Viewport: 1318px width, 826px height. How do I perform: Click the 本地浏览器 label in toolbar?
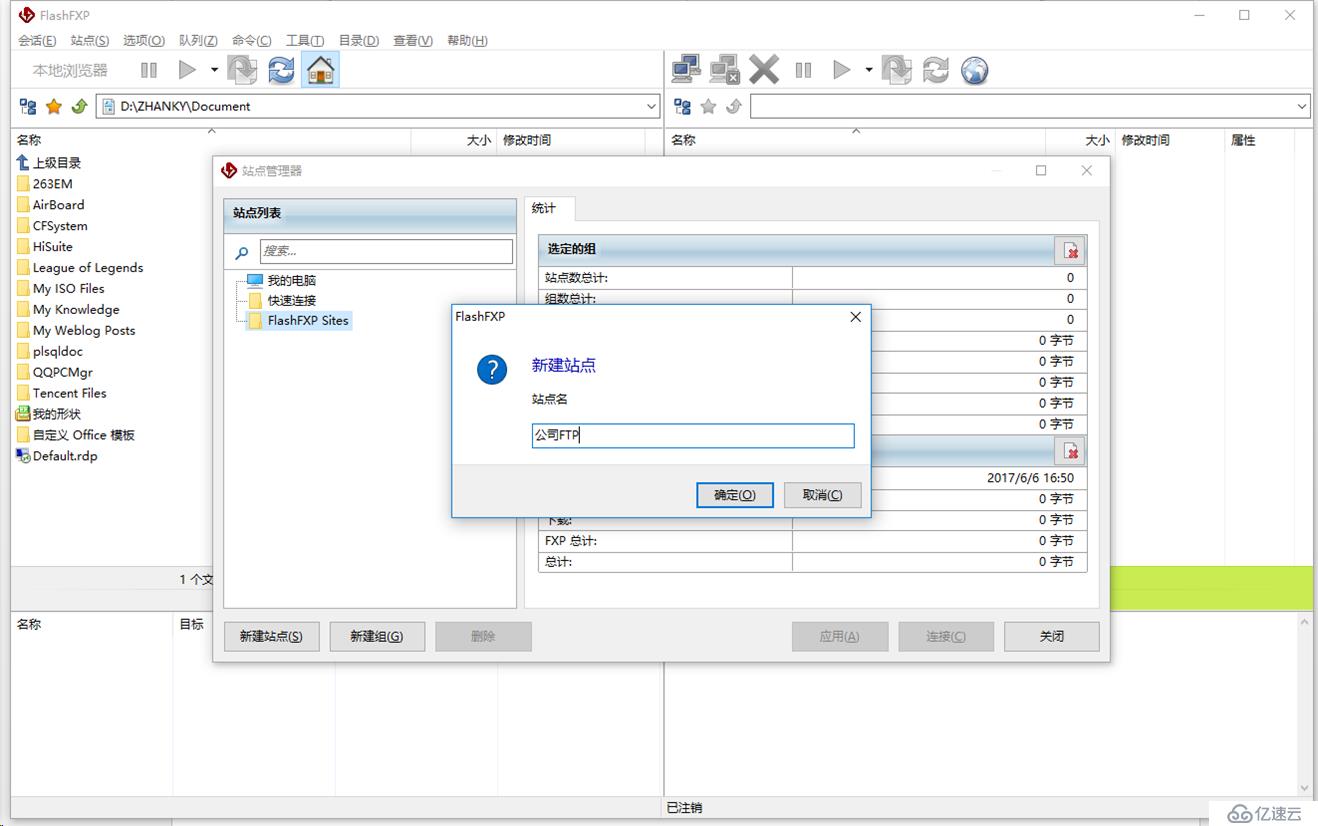(x=70, y=70)
